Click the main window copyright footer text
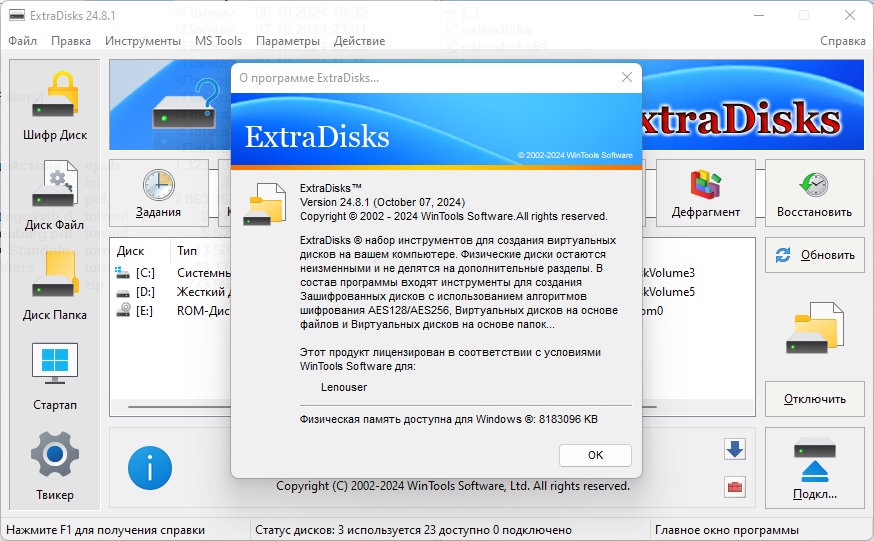This screenshot has height=541, width=874. 453,486
